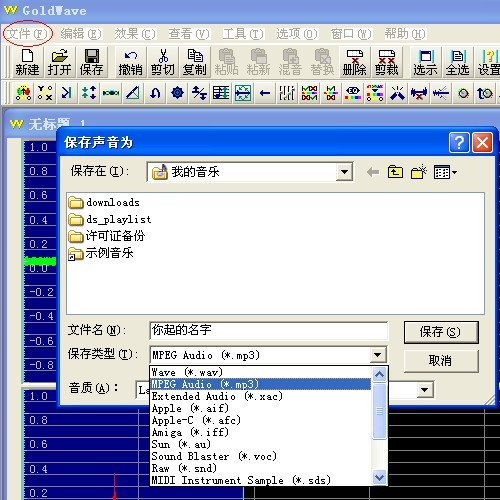Click the dialog's question mark help button
This screenshot has height=500, width=500.
[x=459, y=143]
